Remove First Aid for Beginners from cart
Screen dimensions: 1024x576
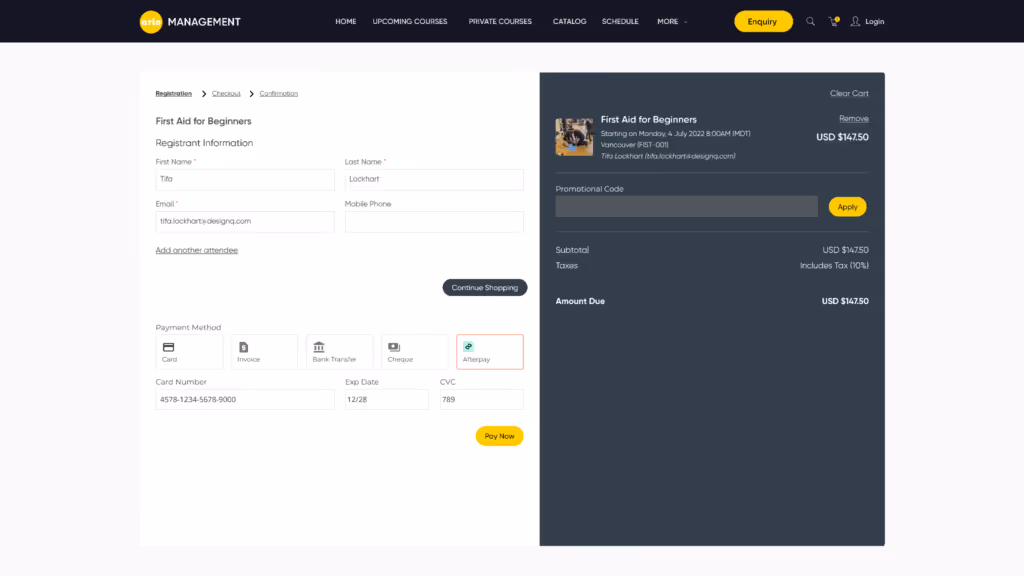[x=854, y=118]
